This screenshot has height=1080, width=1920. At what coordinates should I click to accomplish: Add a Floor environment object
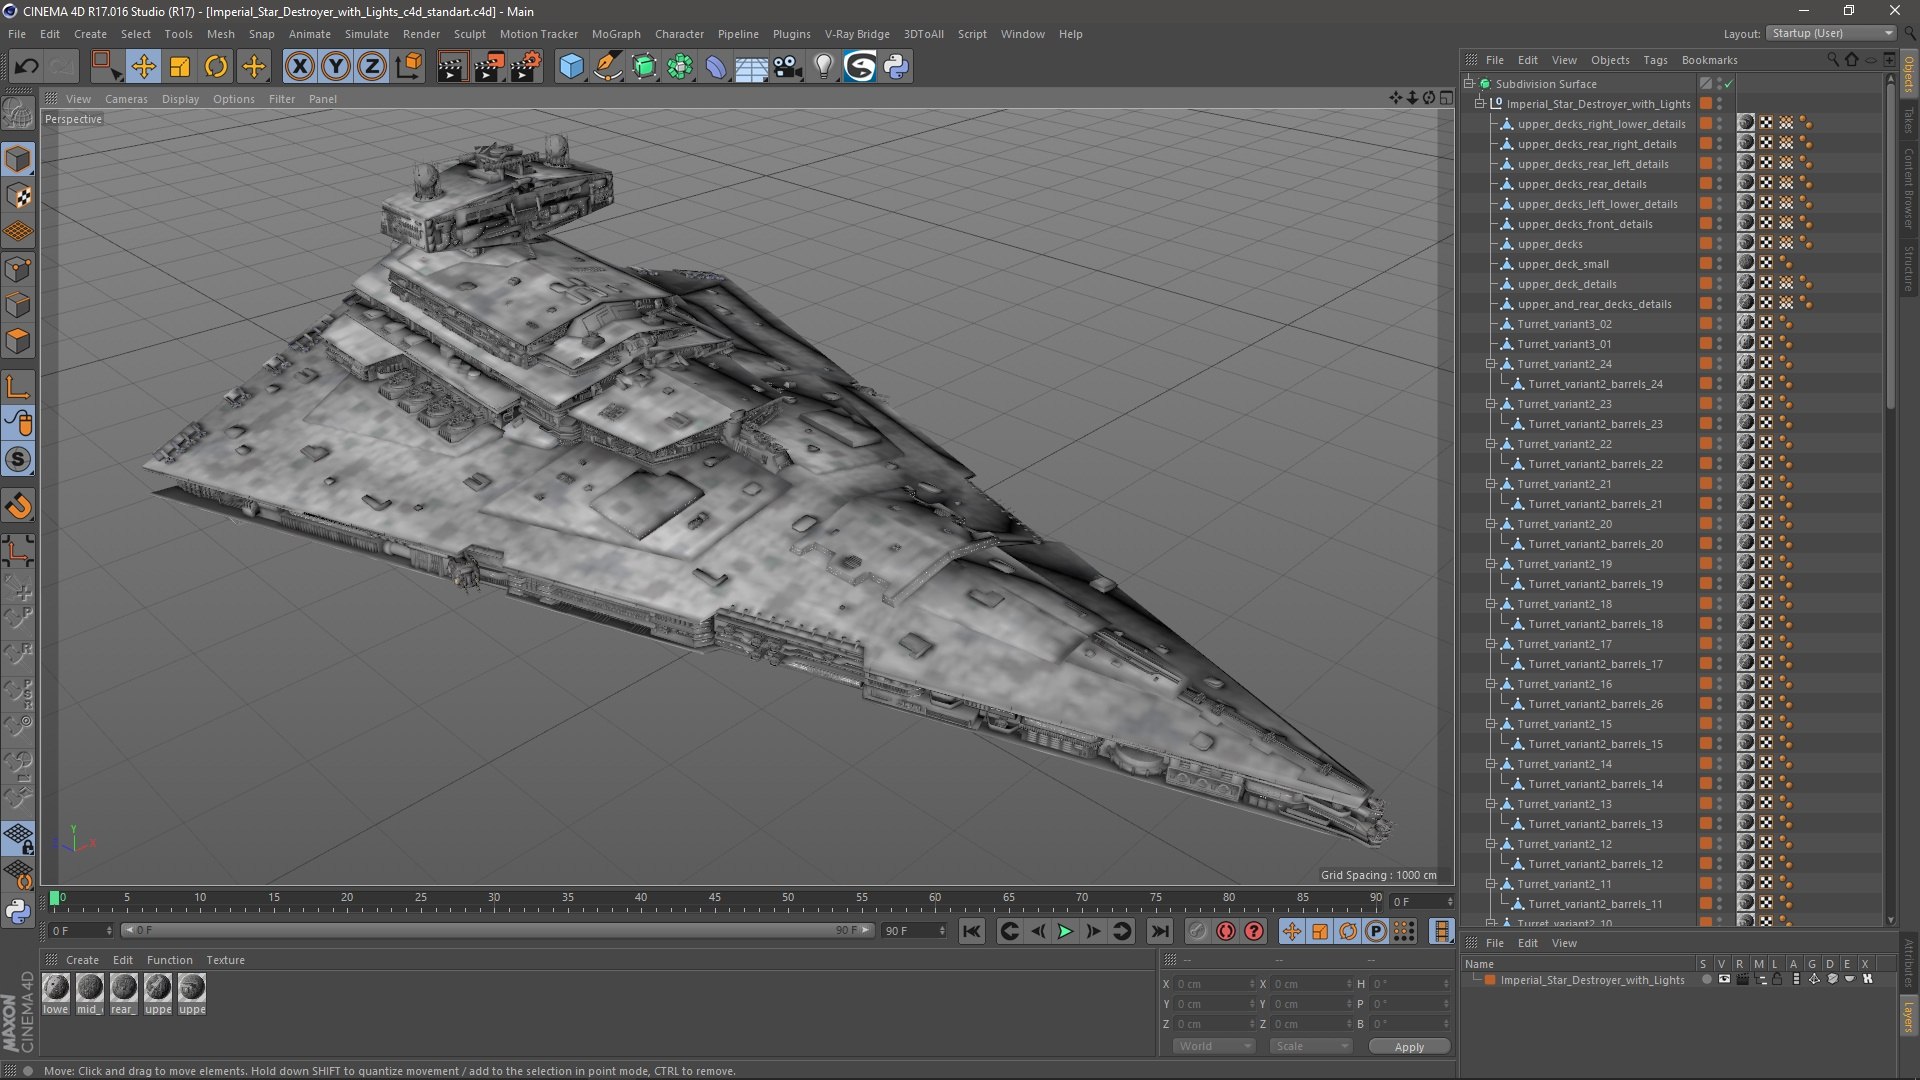tap(752, 67)
